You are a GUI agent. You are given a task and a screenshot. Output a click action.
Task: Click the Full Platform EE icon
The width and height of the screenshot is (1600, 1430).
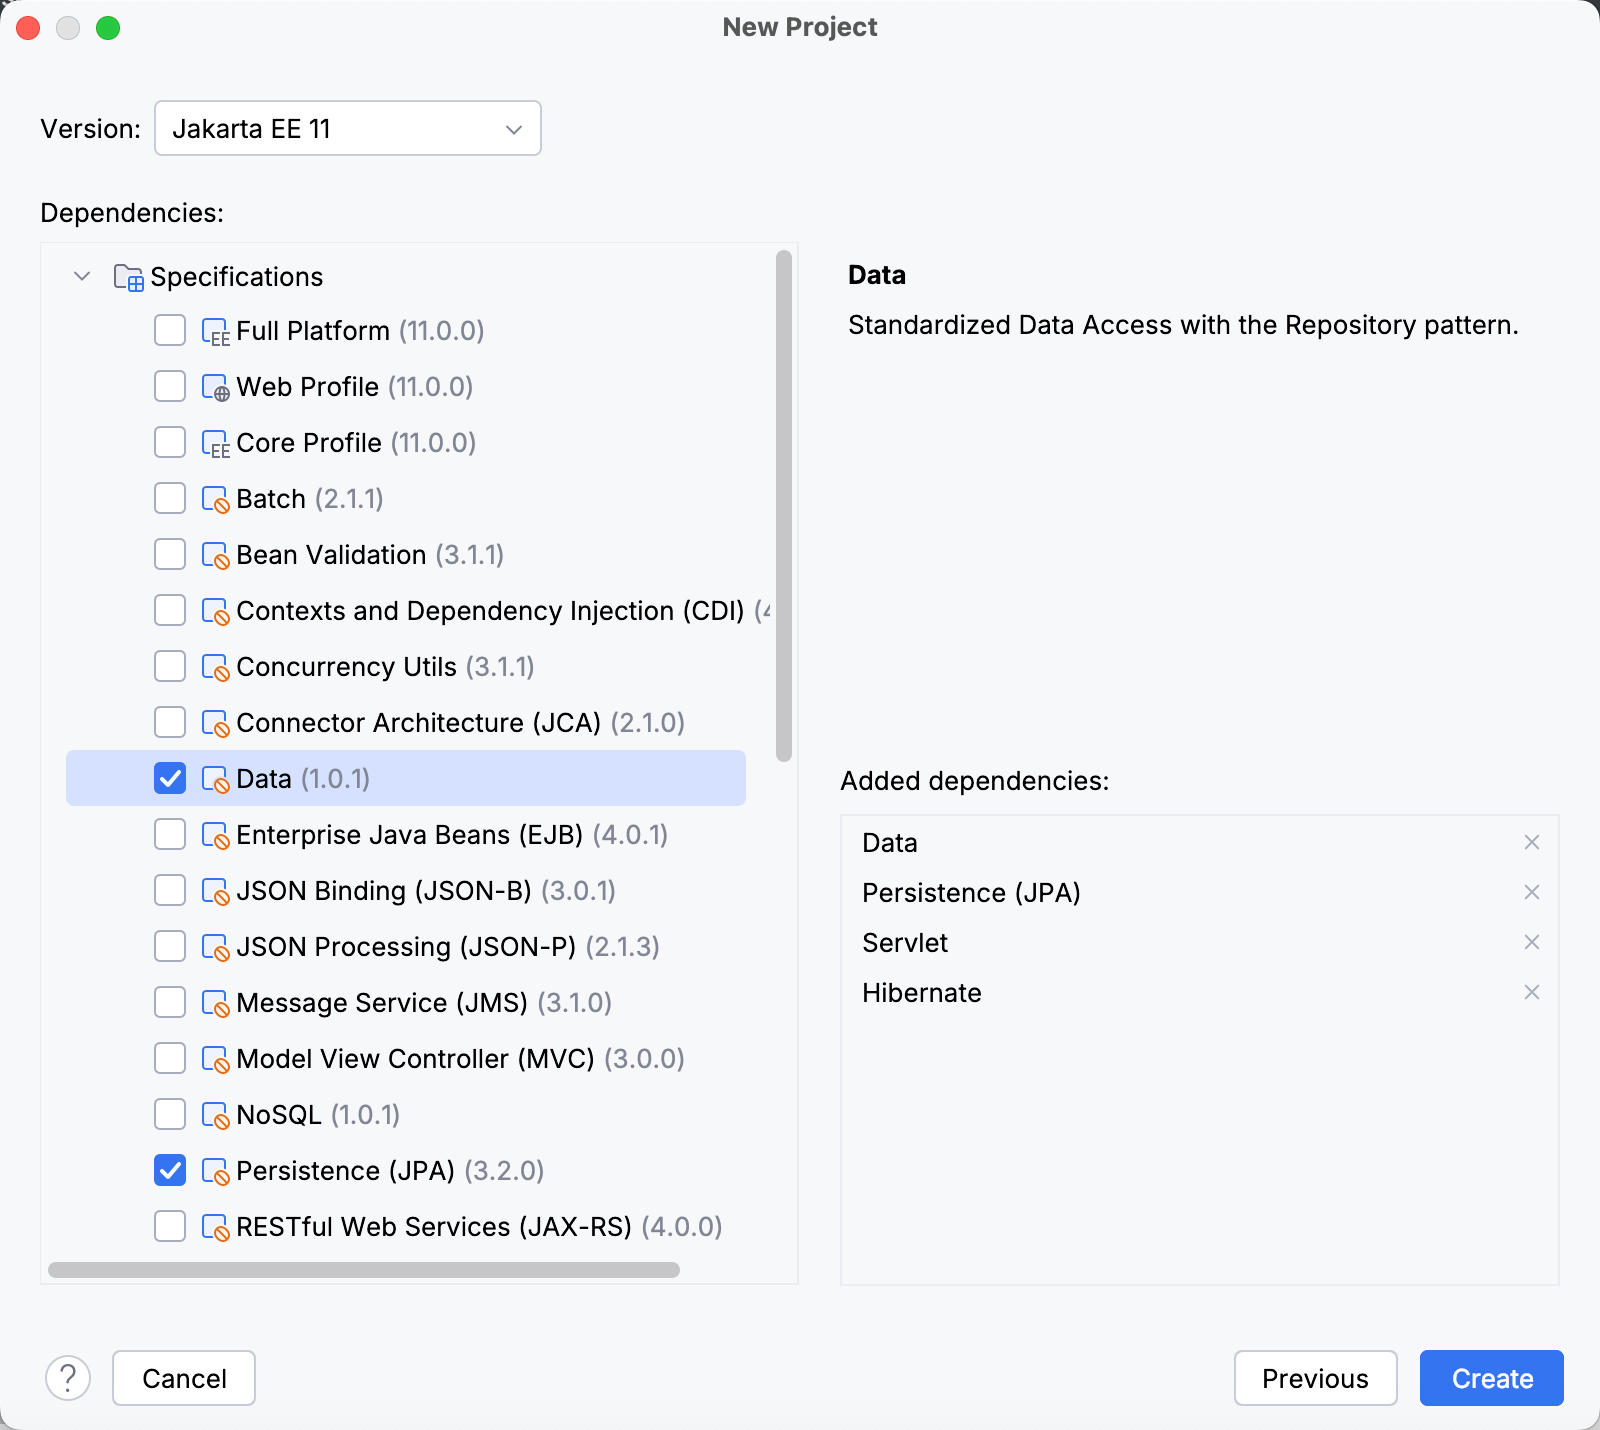tap(217, 330)
